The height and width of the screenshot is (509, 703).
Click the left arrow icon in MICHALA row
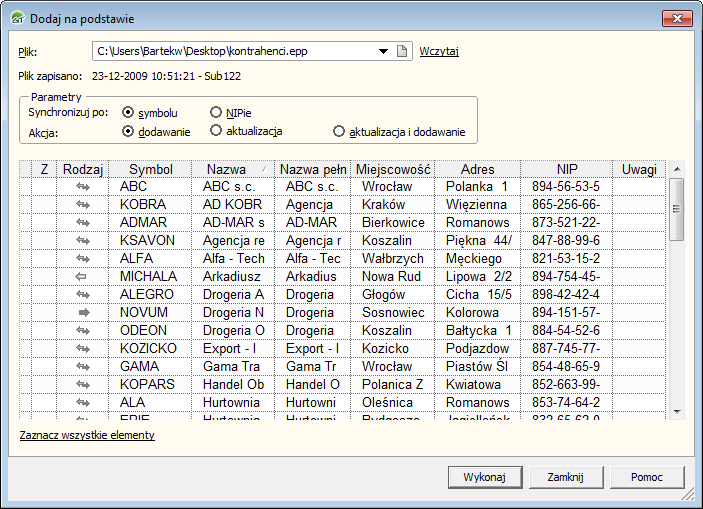point(83,276)
